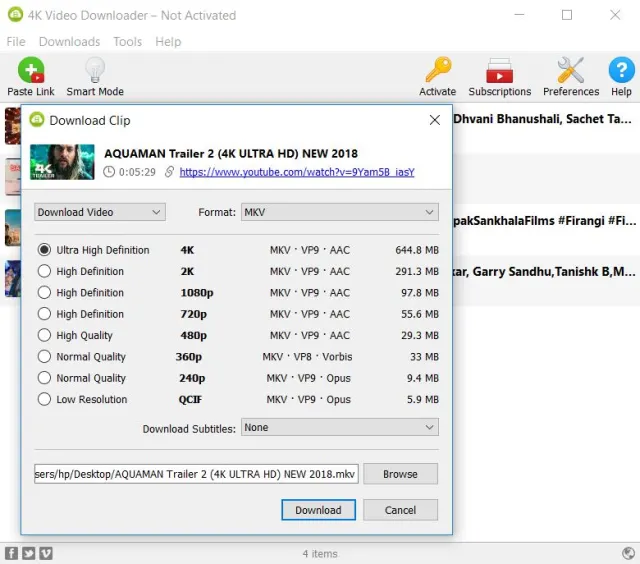Select 720p High Definition radio button
The height and width of the screenshot is (564, 640).
click(44, 314)
